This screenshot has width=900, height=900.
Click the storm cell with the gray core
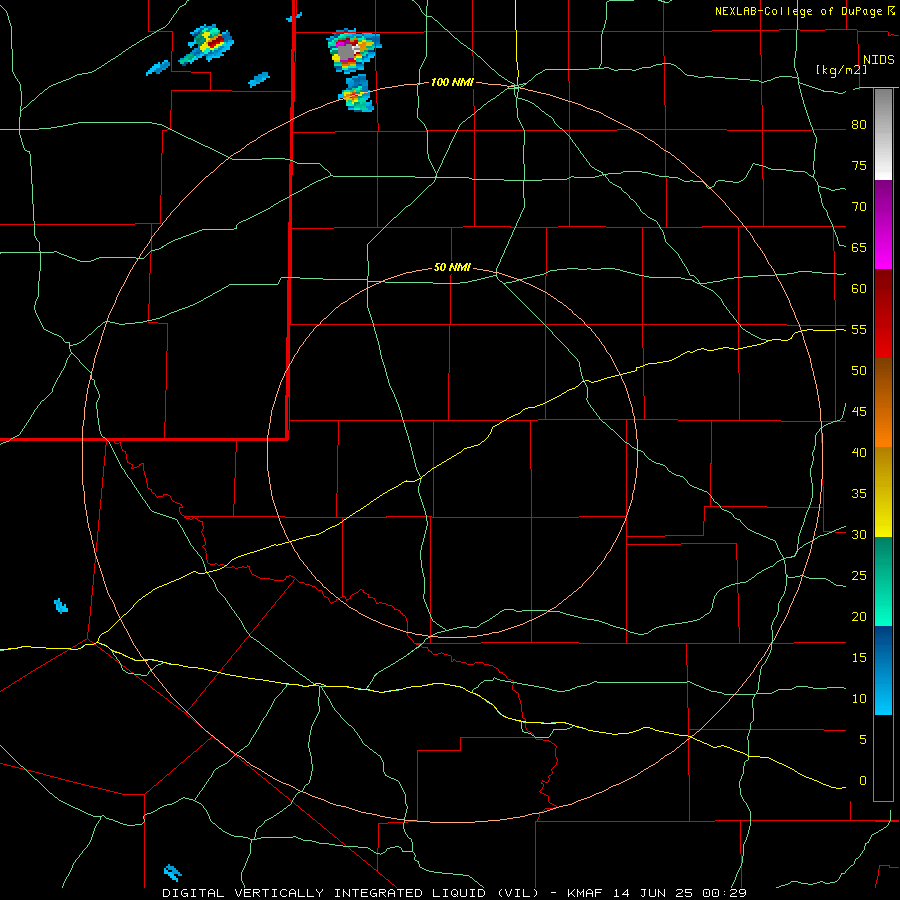(352, 51)
